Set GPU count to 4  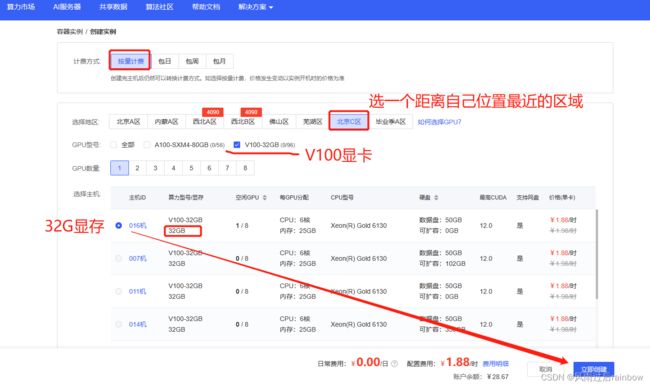(x=173, y=168)
